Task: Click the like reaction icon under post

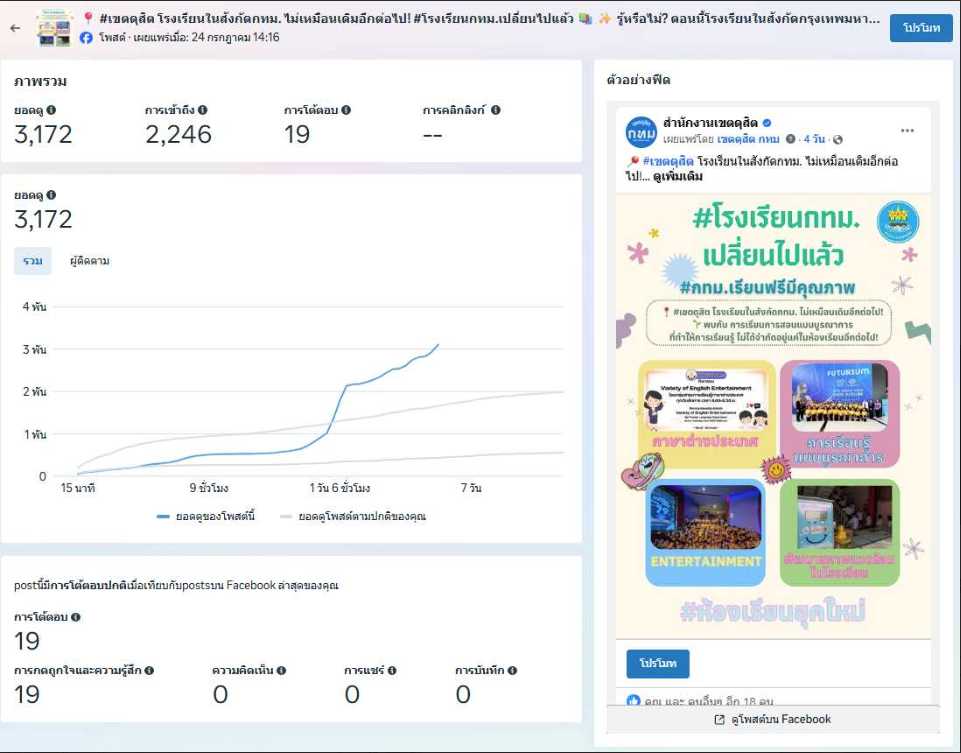Action: pyautogui.click(x=634, y=700)
